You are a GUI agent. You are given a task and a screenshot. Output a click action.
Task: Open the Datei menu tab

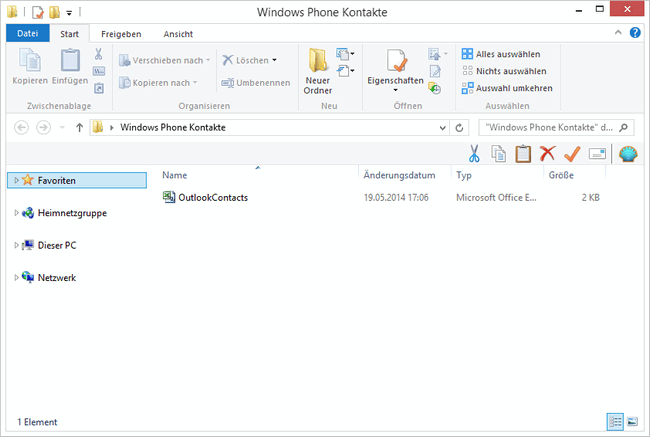click(28, 33)
